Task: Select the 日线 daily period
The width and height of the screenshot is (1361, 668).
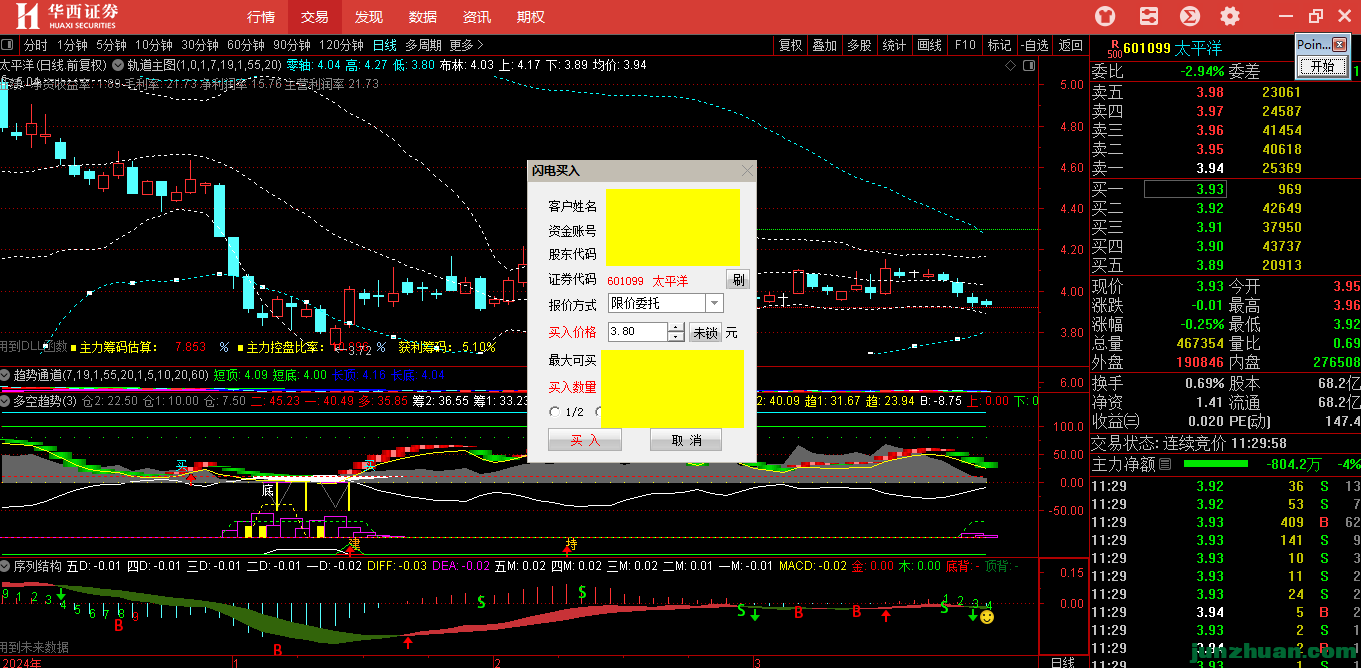Action: coord(385,45)
